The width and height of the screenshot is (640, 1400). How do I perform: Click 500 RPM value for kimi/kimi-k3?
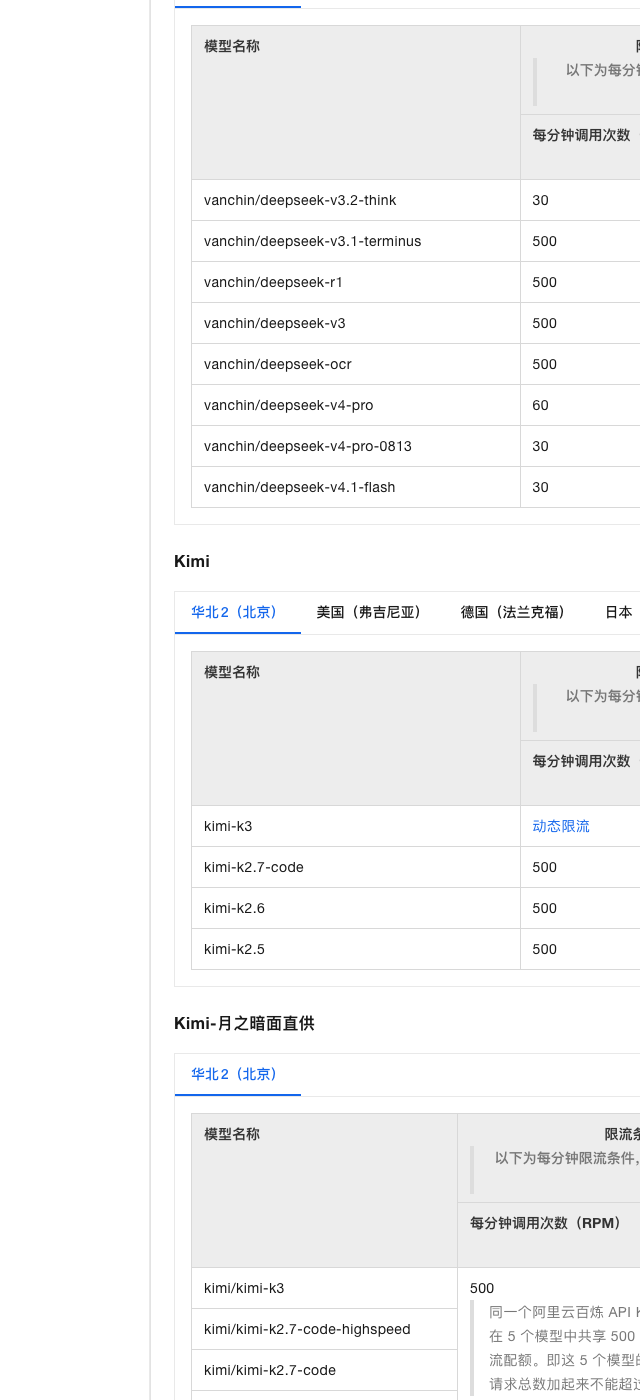coord(482,1288)
